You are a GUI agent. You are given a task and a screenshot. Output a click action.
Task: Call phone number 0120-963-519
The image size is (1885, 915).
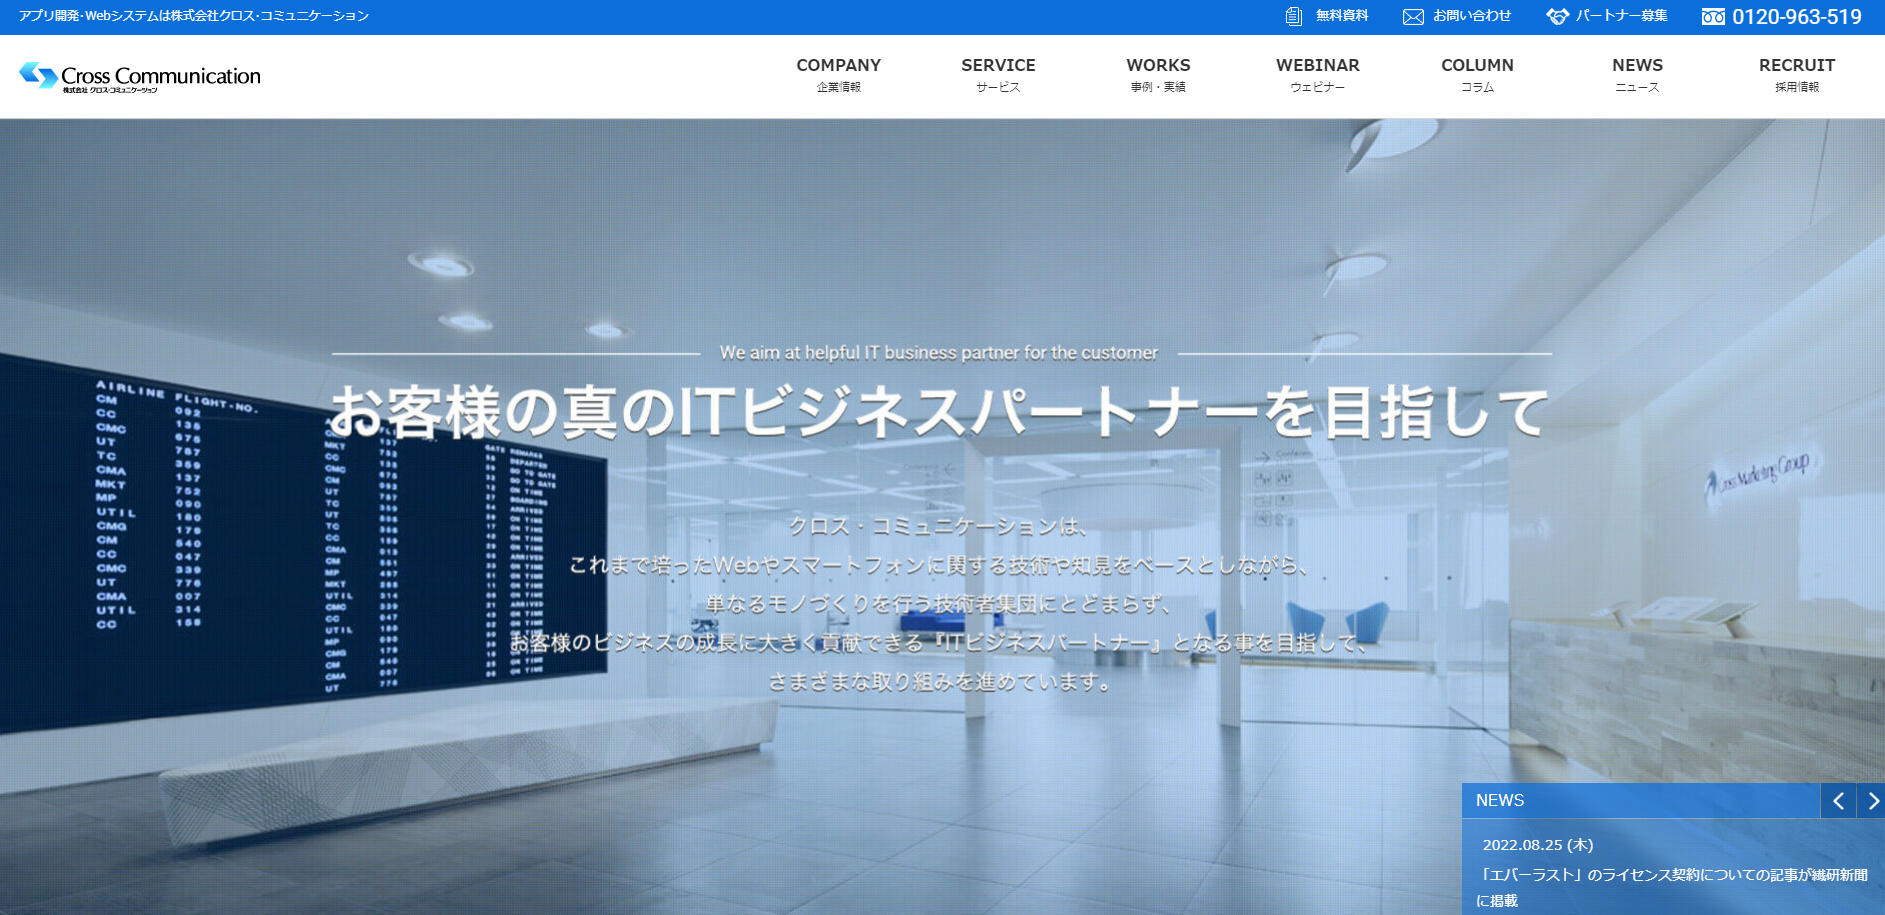click(1796, 17)
